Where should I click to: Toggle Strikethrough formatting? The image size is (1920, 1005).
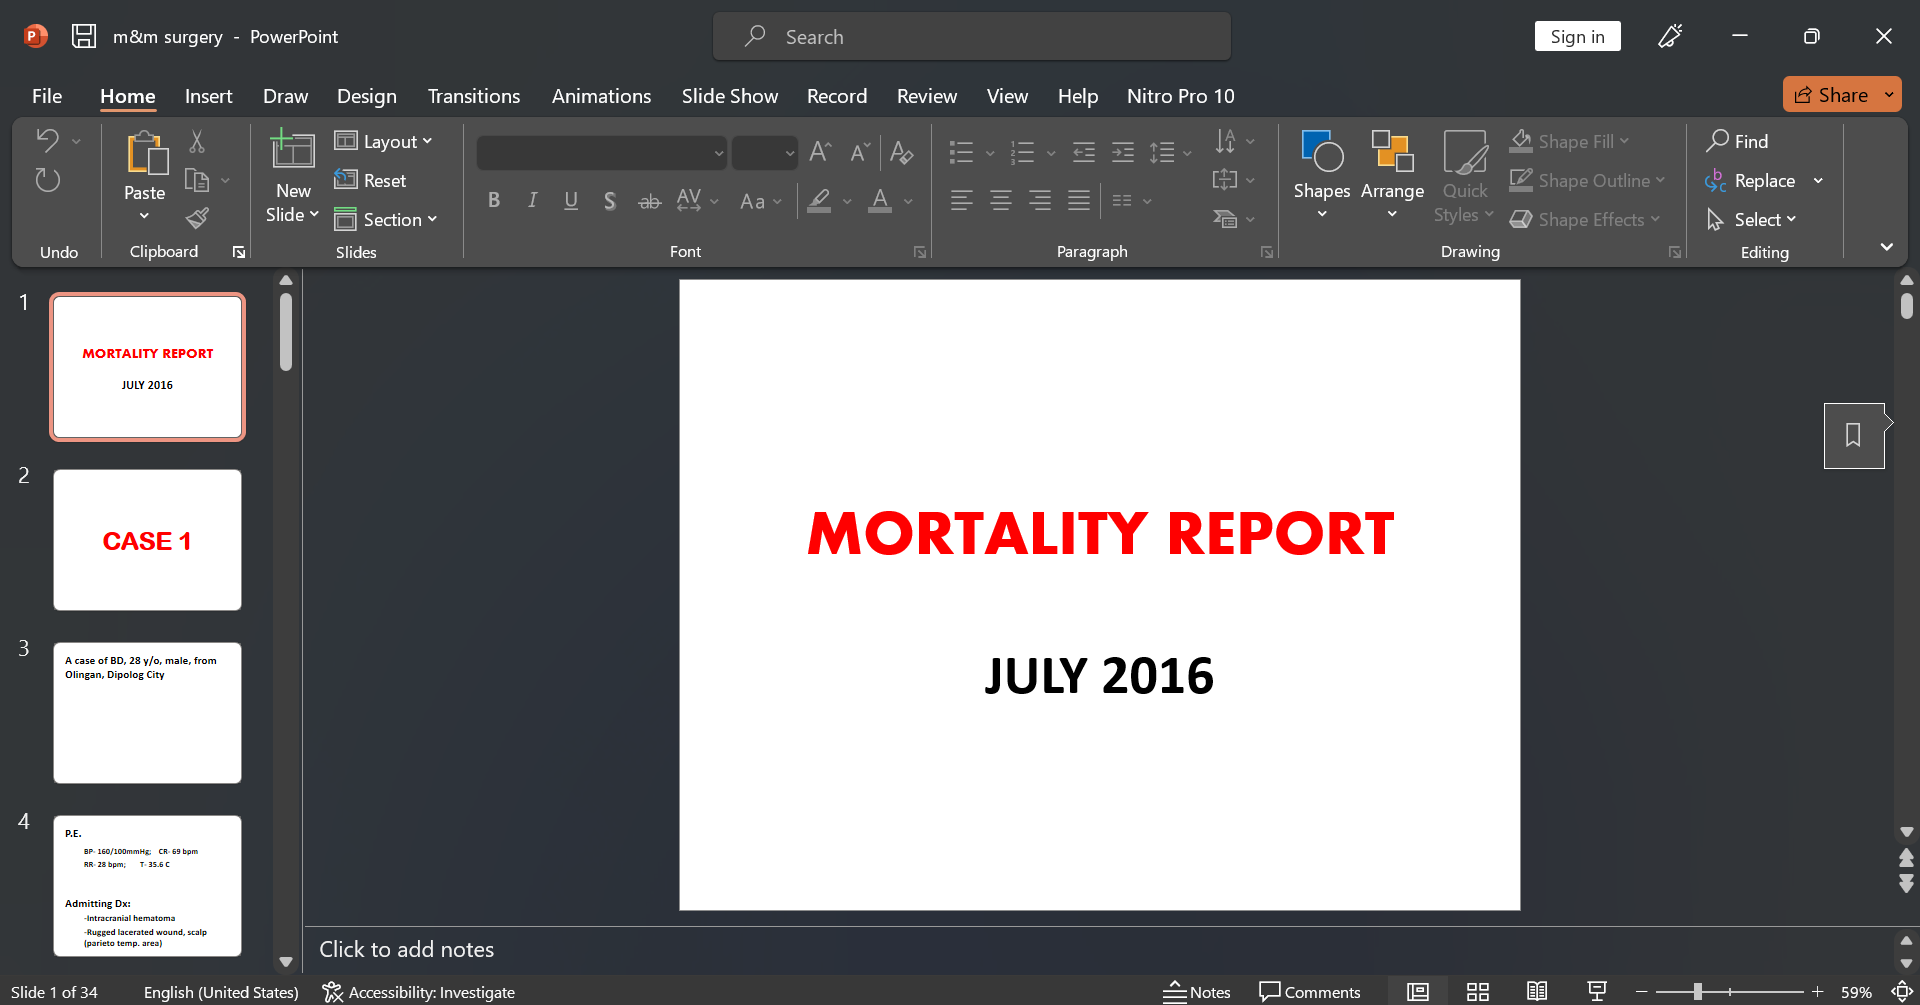[649, 200]
